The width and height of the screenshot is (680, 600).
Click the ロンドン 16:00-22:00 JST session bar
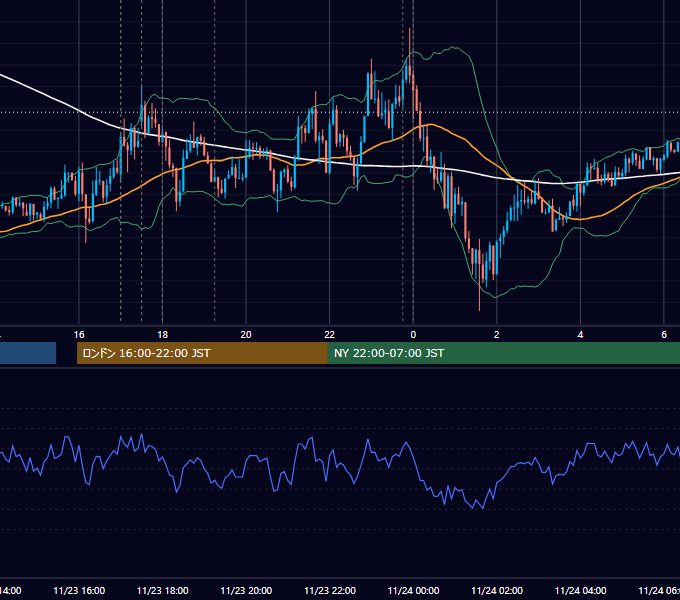point(202,353)
